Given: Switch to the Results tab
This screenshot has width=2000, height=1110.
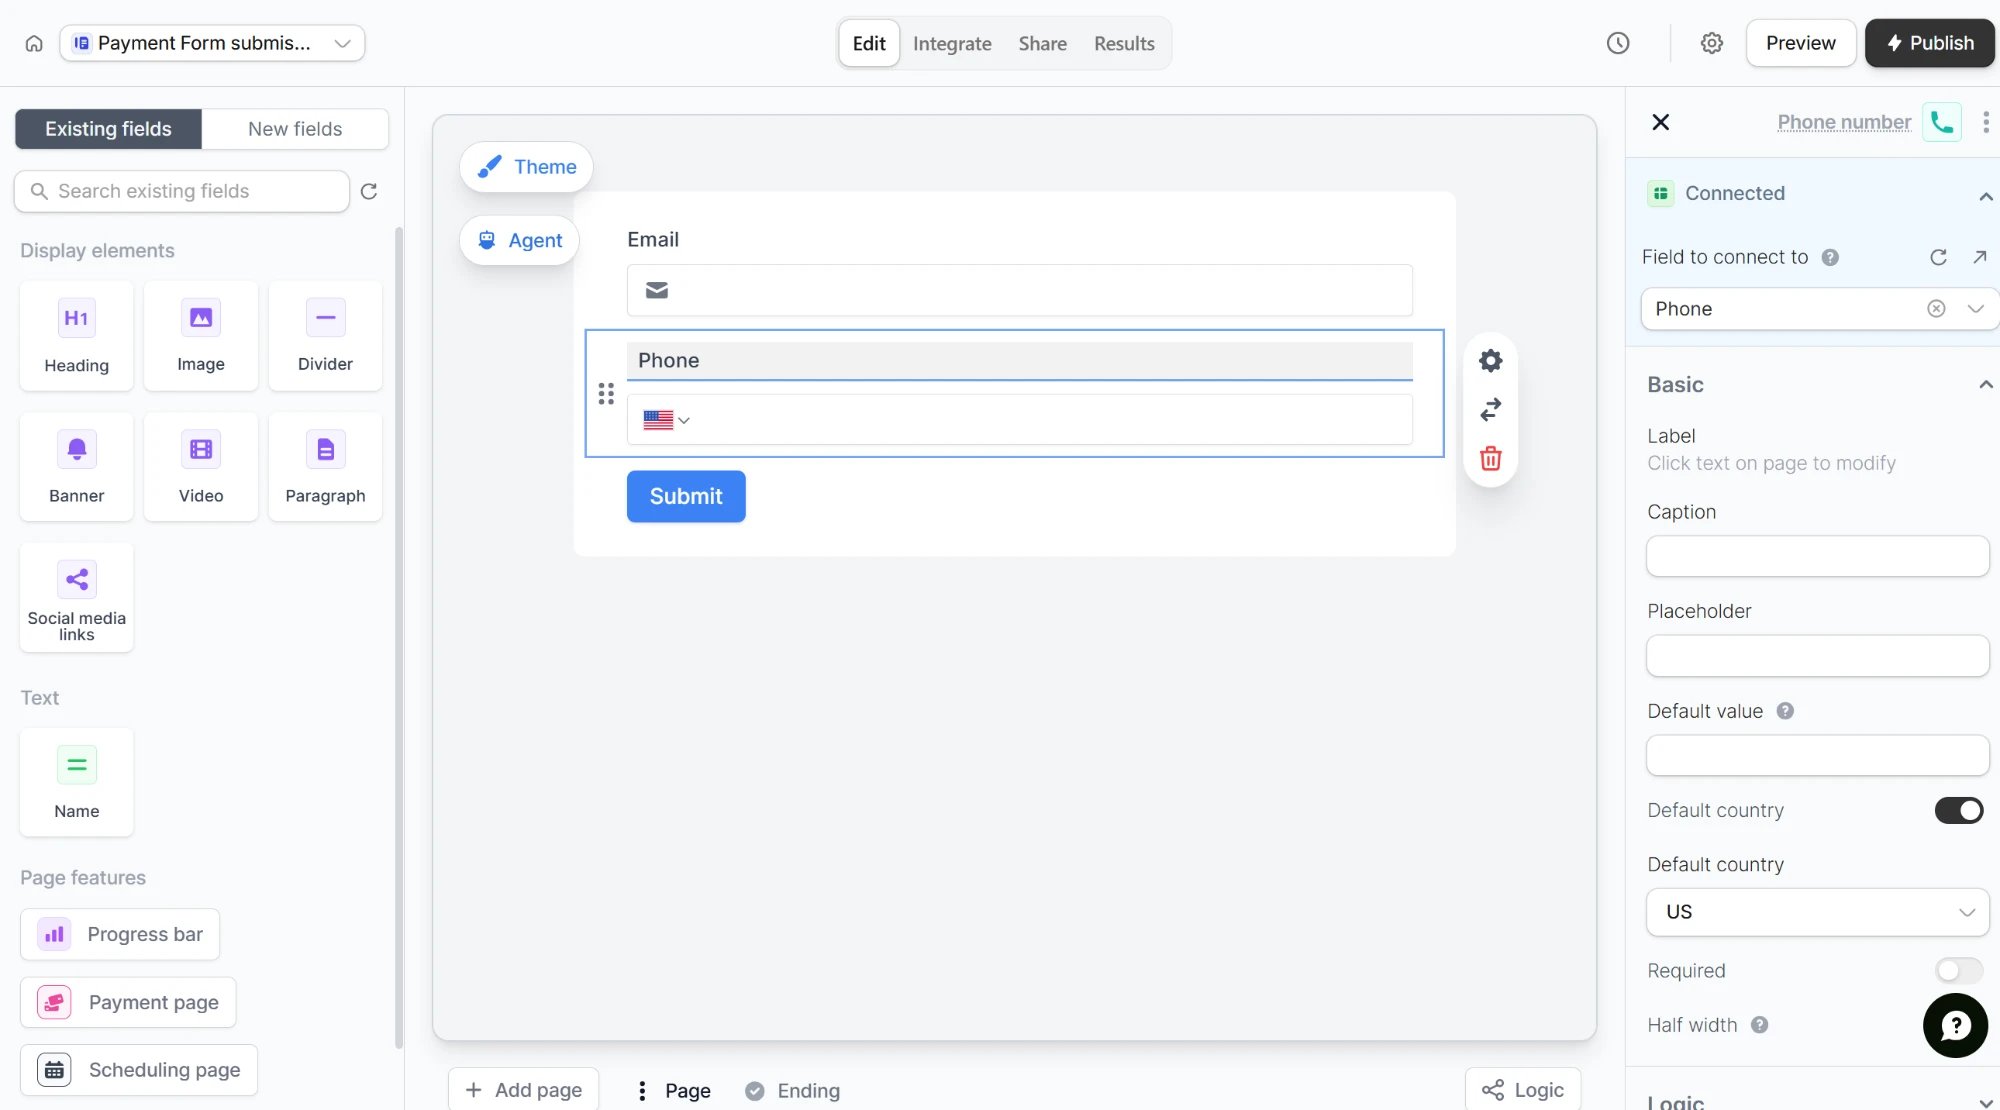Looking at the screenshot, I should pos(1124,43).
